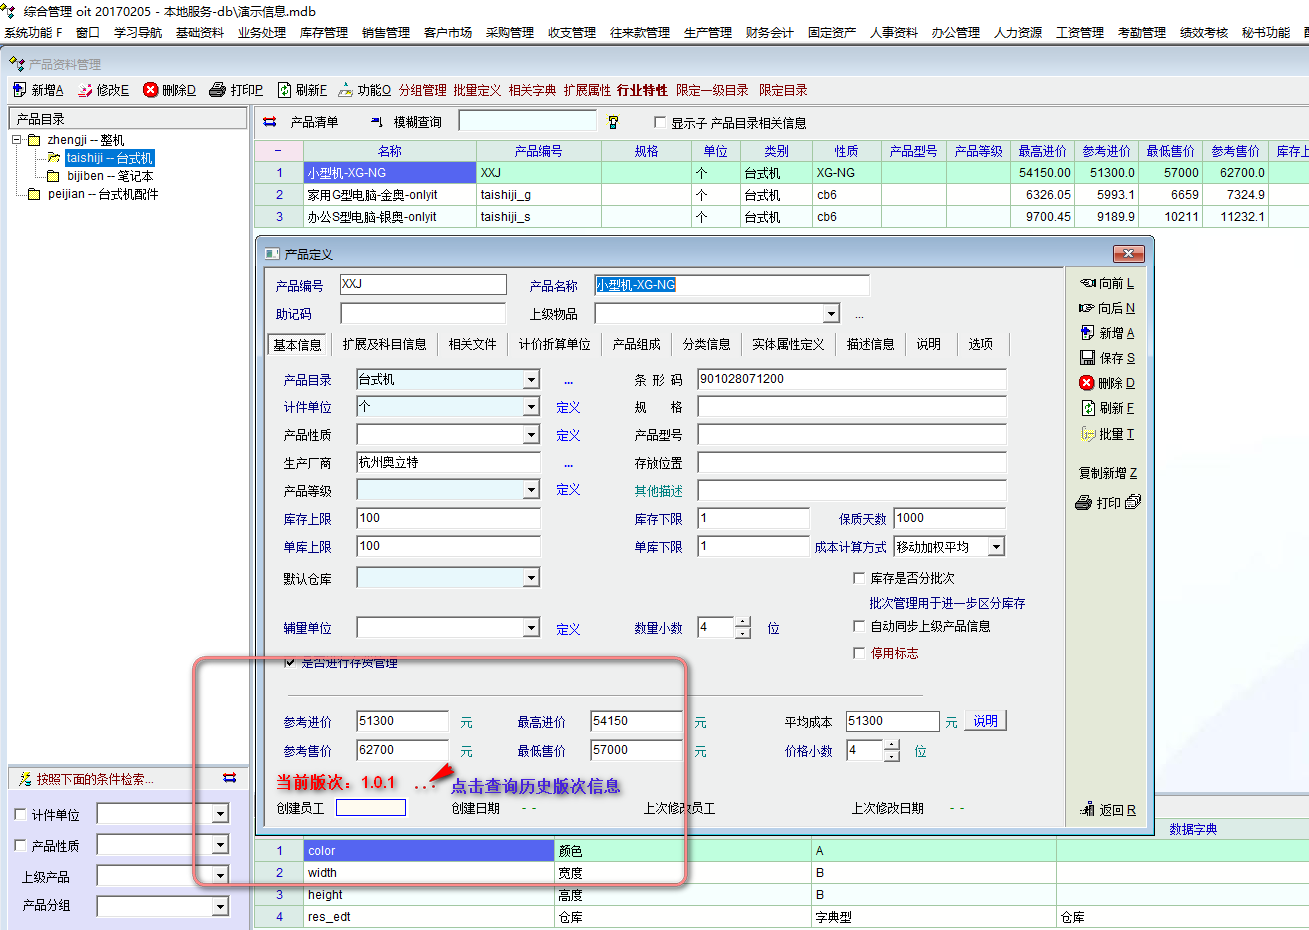
Task: Check 显示子产品目录相关信息 option
Action: (660, 123)
